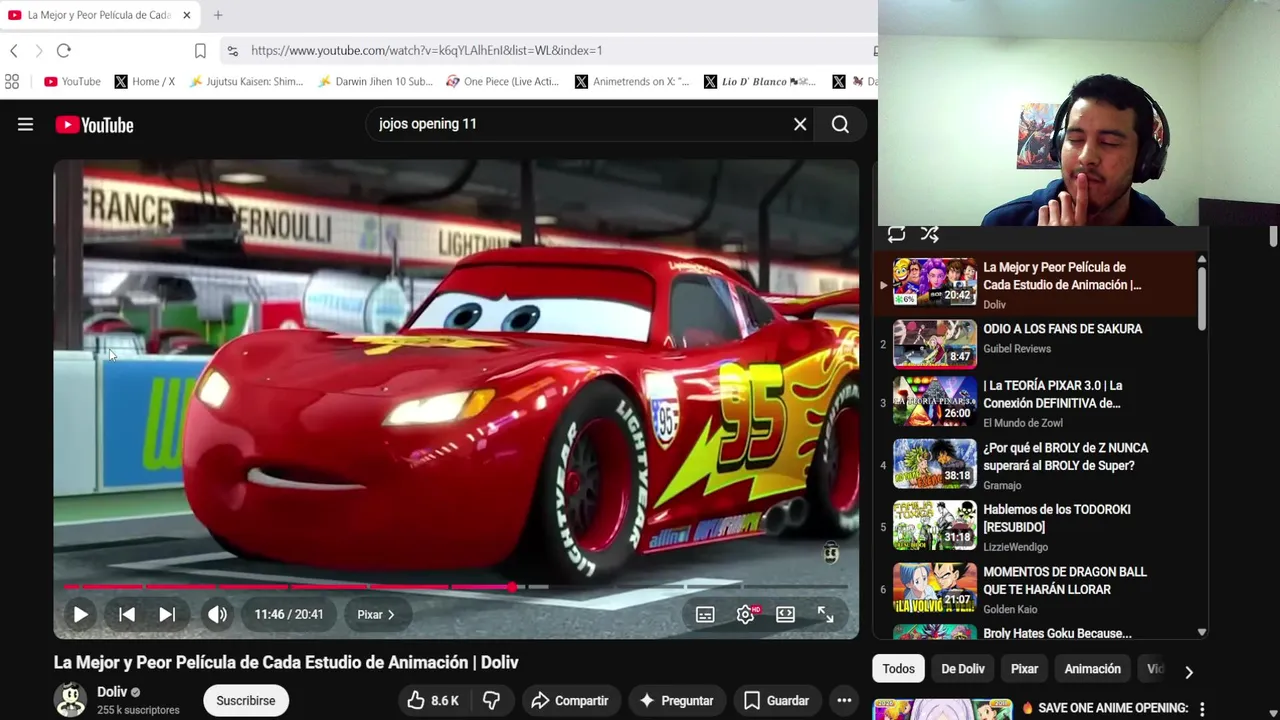
Task: Close the La Mejor y Peor Película tab
Action: click(x=186, y=15)
